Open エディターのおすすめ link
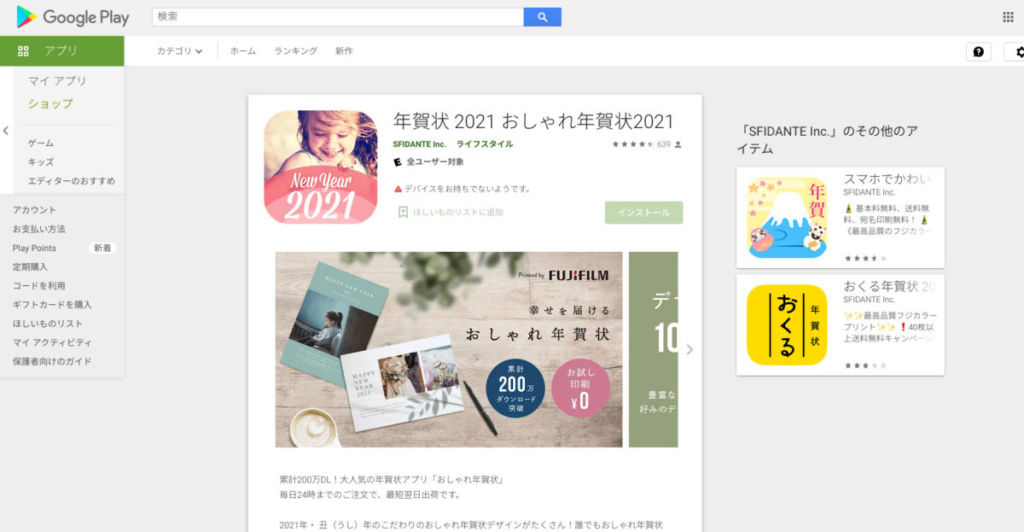1024x532 pixels. 71,181
